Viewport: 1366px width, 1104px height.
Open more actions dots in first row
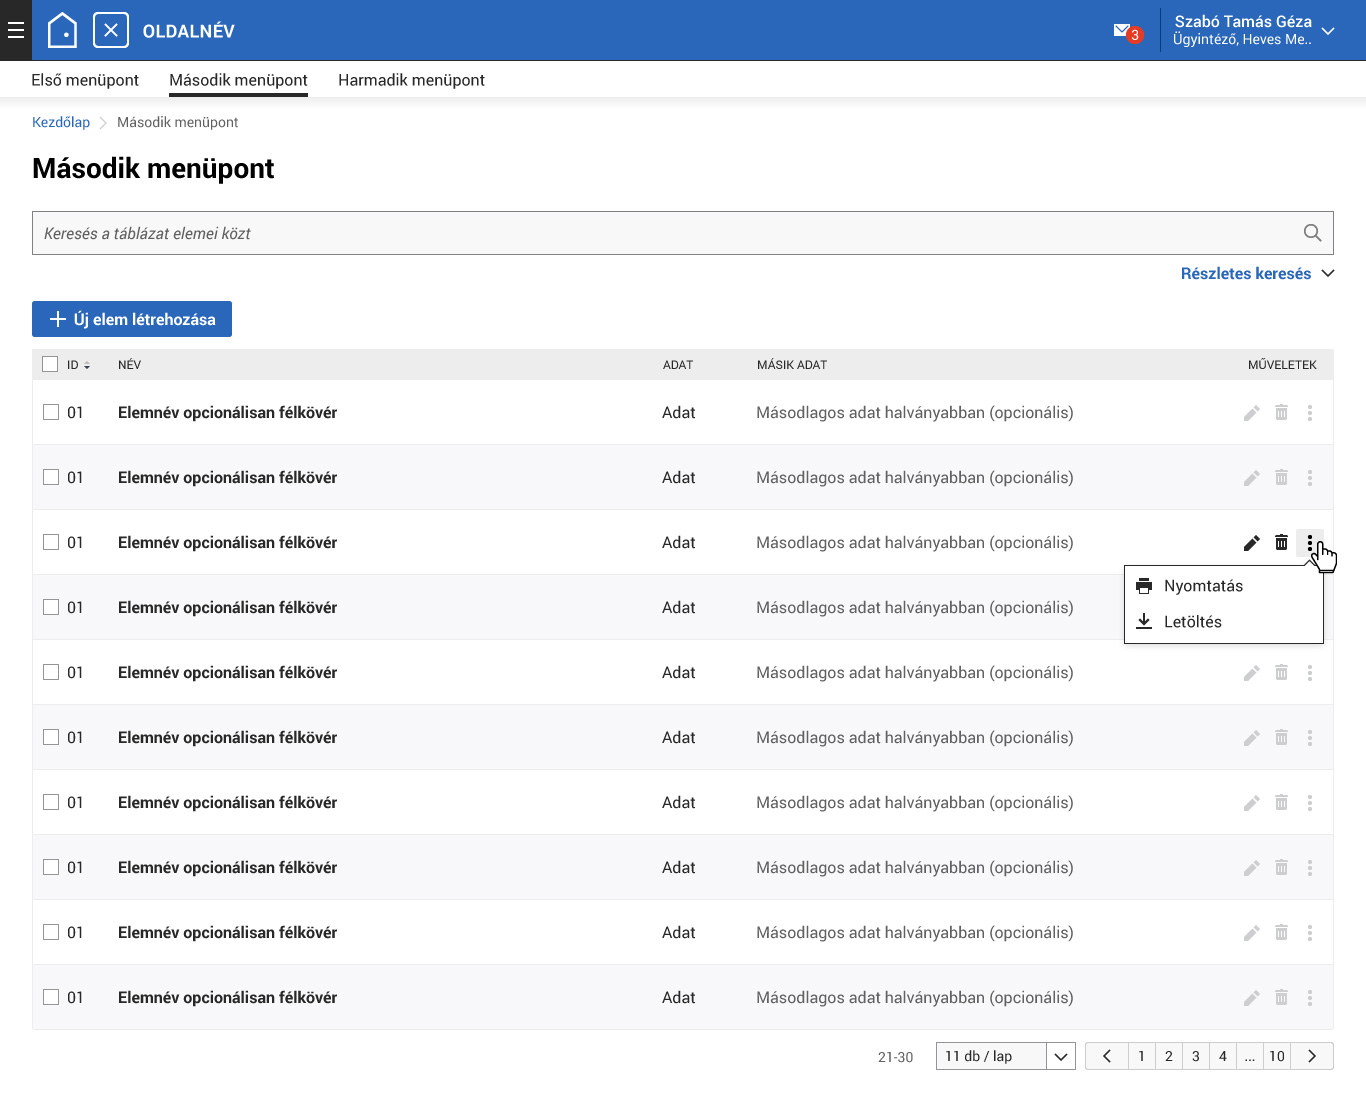pyautogui.click(x=1310, y=413)
